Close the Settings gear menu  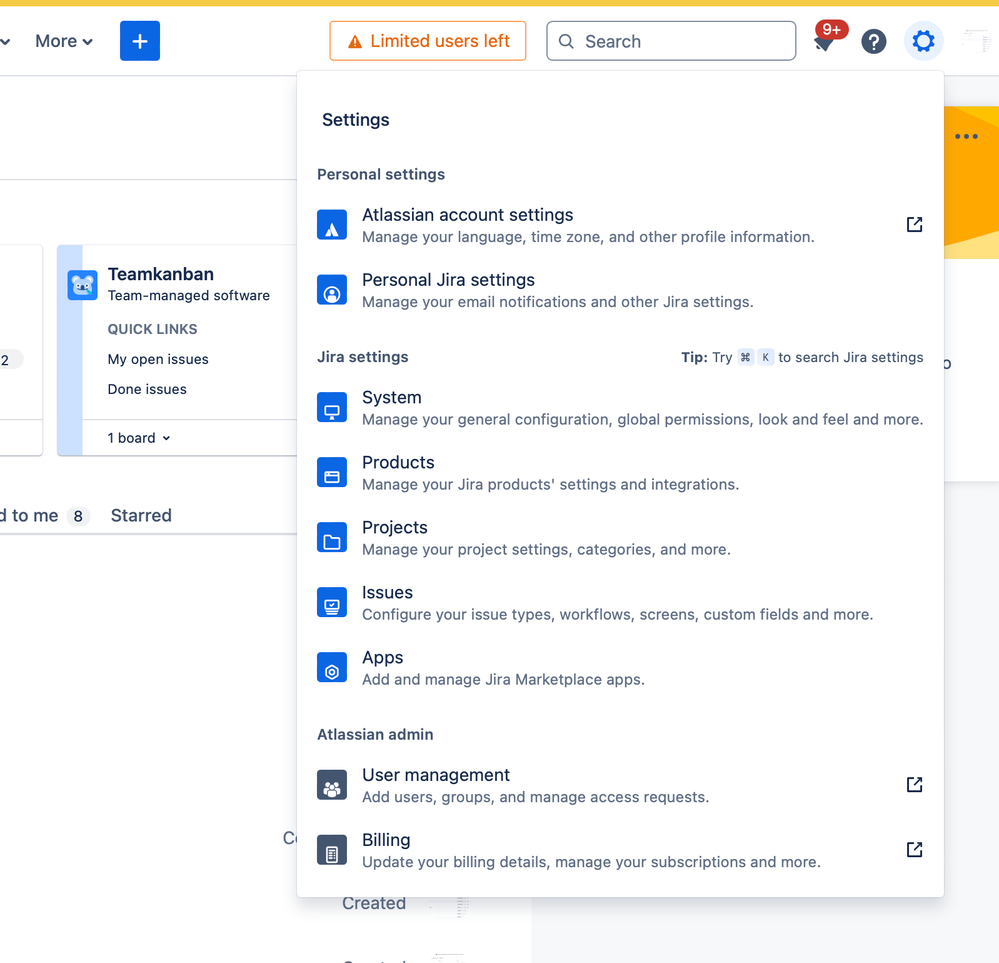click(923, 41)
